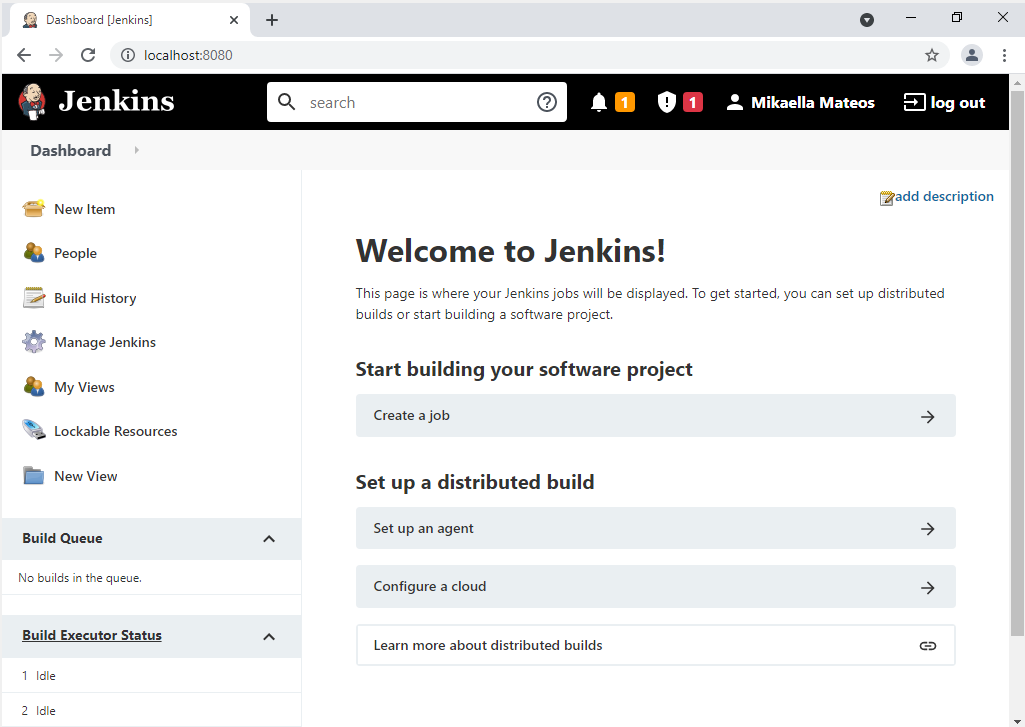Viewport: 1025px width, 727px height.
Task: Click Set up an agent
Action: (x=655, y=528)
